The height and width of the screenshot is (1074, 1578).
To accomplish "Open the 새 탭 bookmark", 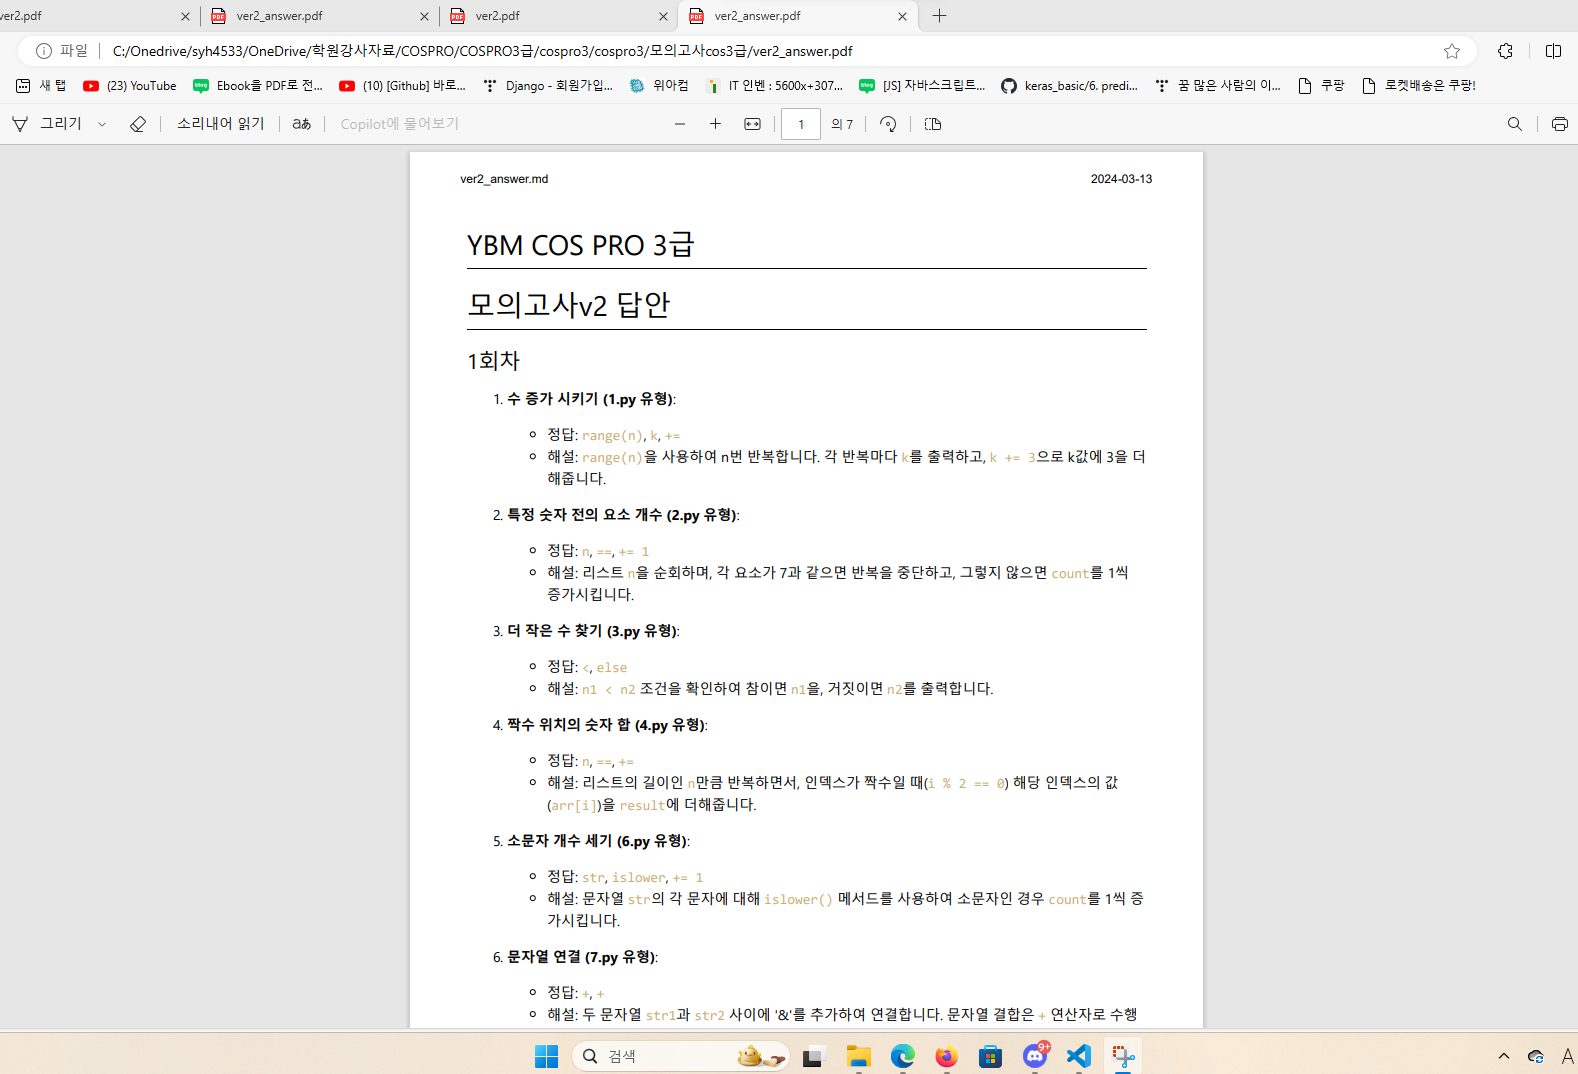I will click(x=41, y=86).
